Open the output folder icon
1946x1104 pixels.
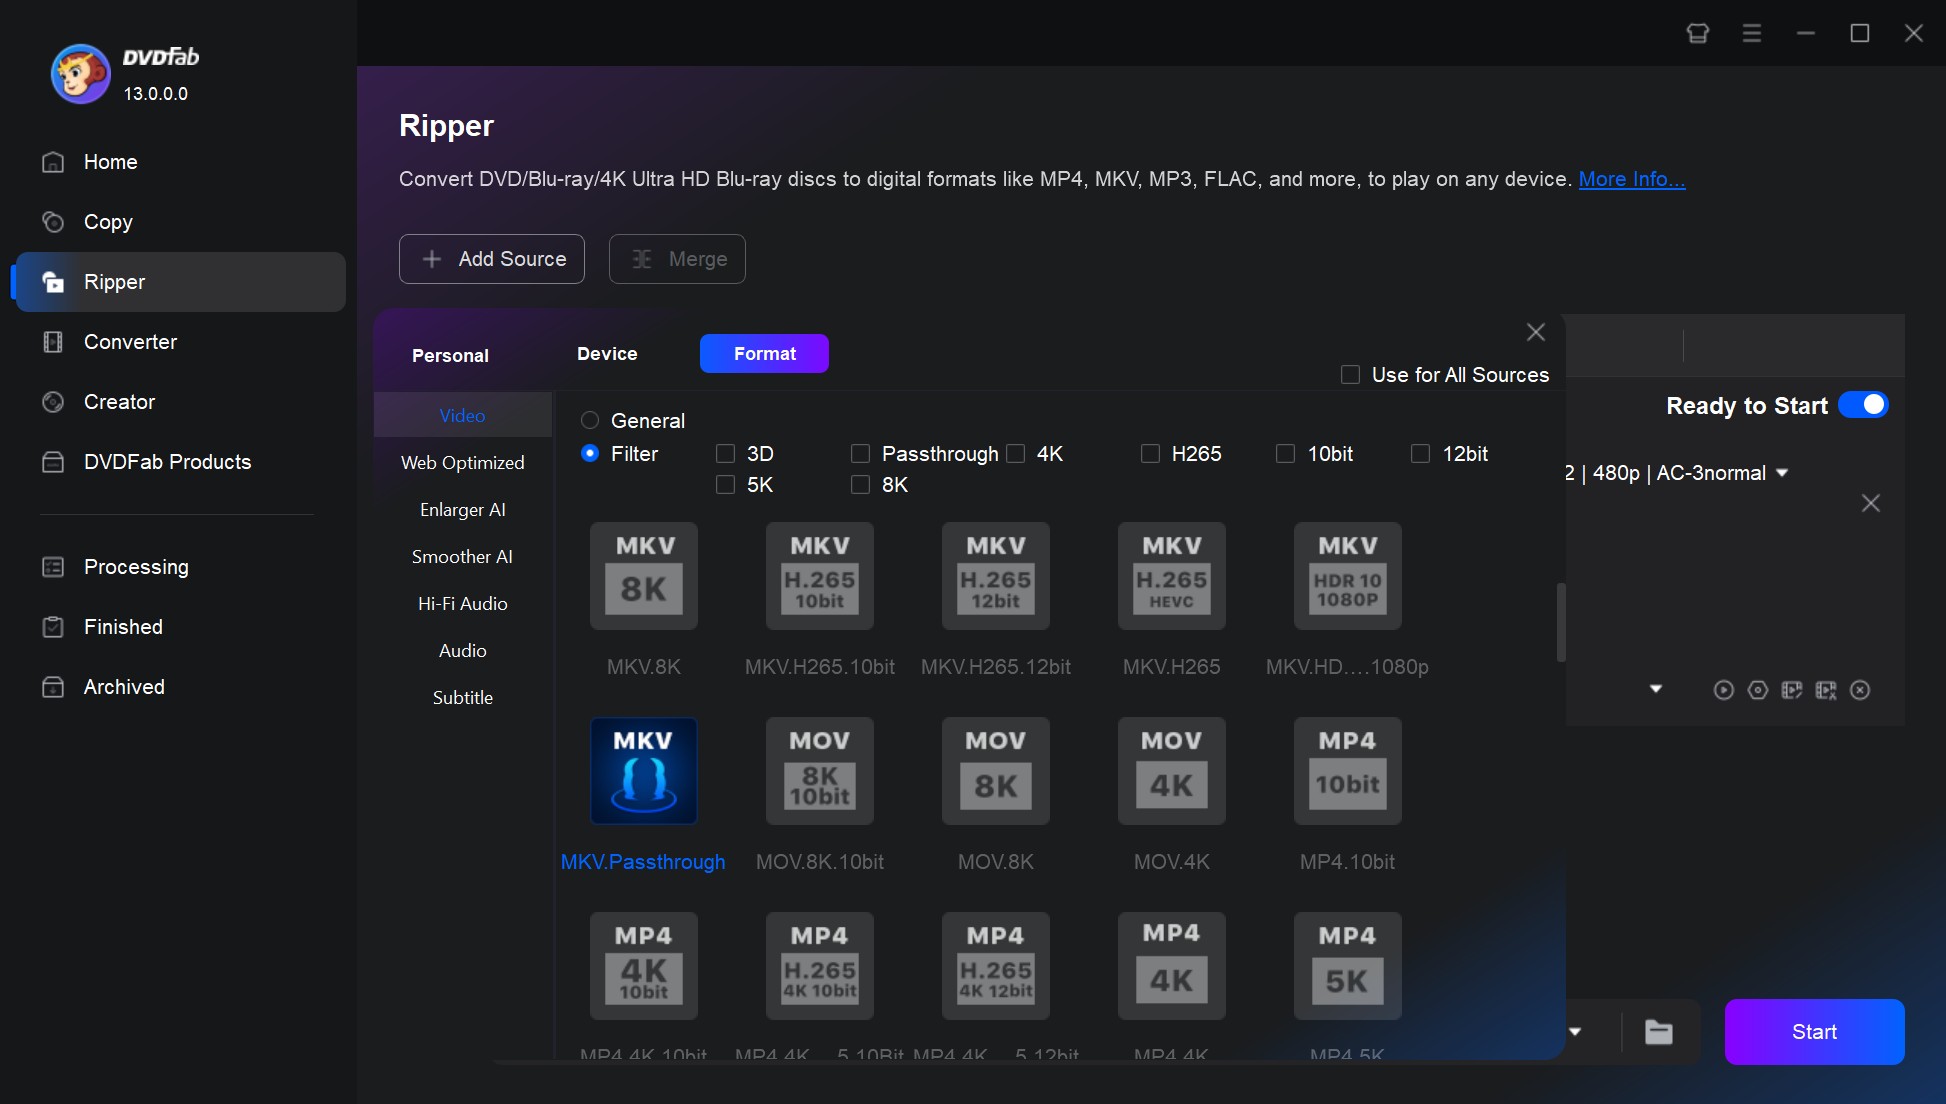(1659, 1032)
